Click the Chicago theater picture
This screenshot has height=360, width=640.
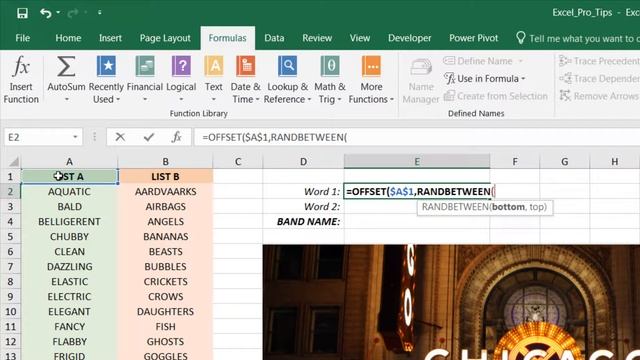point(451,302)
